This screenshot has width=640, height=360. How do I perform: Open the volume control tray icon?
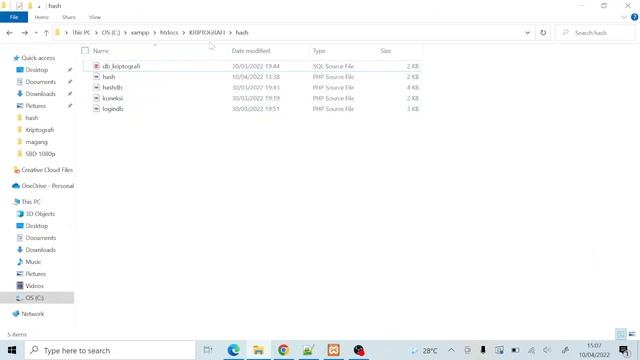[x=547, y=350]
